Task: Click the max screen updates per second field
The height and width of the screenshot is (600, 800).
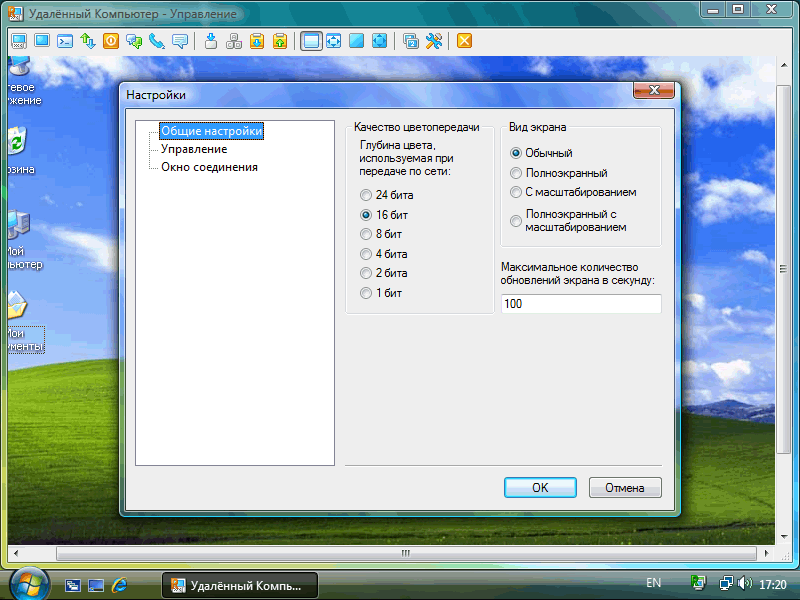Action: click(580, 304)
